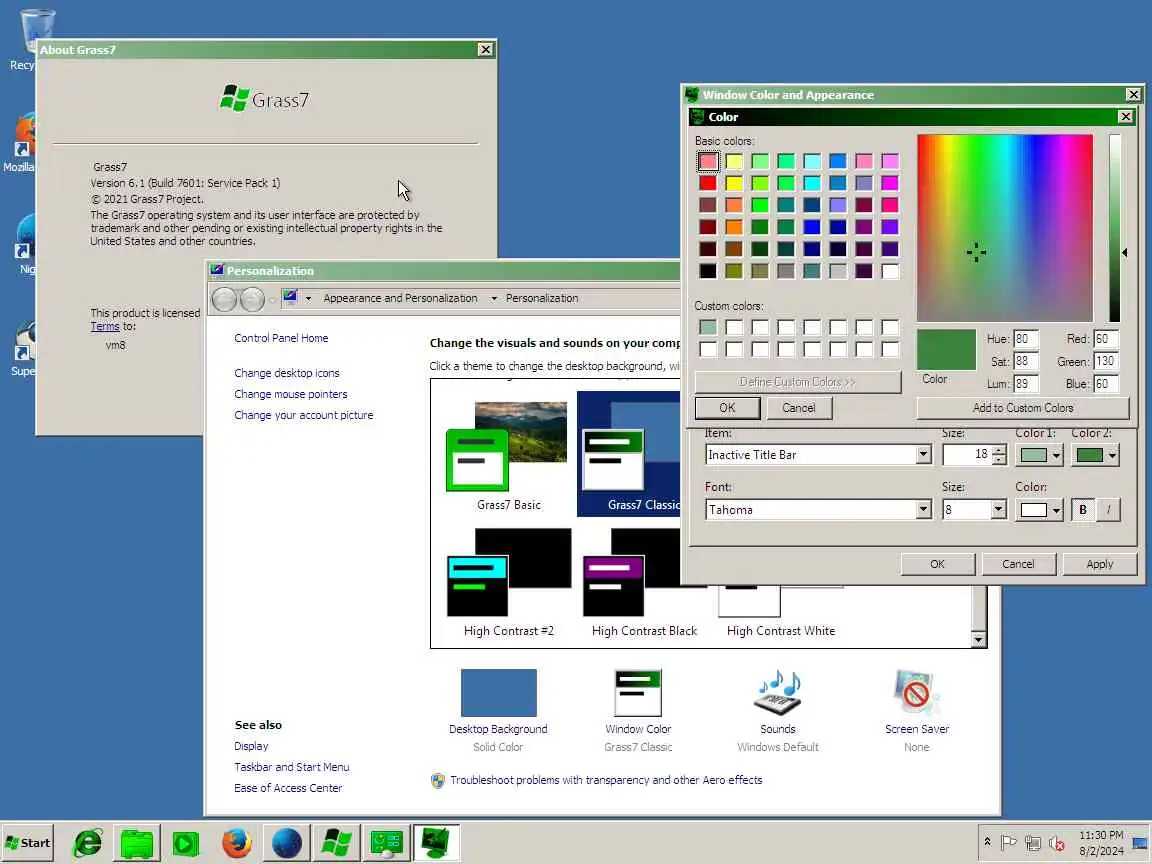The image size is (1152, 864).
Task: Expand the breadcrumb arrow after control panel icon
Action: click(x=308, y=298)
